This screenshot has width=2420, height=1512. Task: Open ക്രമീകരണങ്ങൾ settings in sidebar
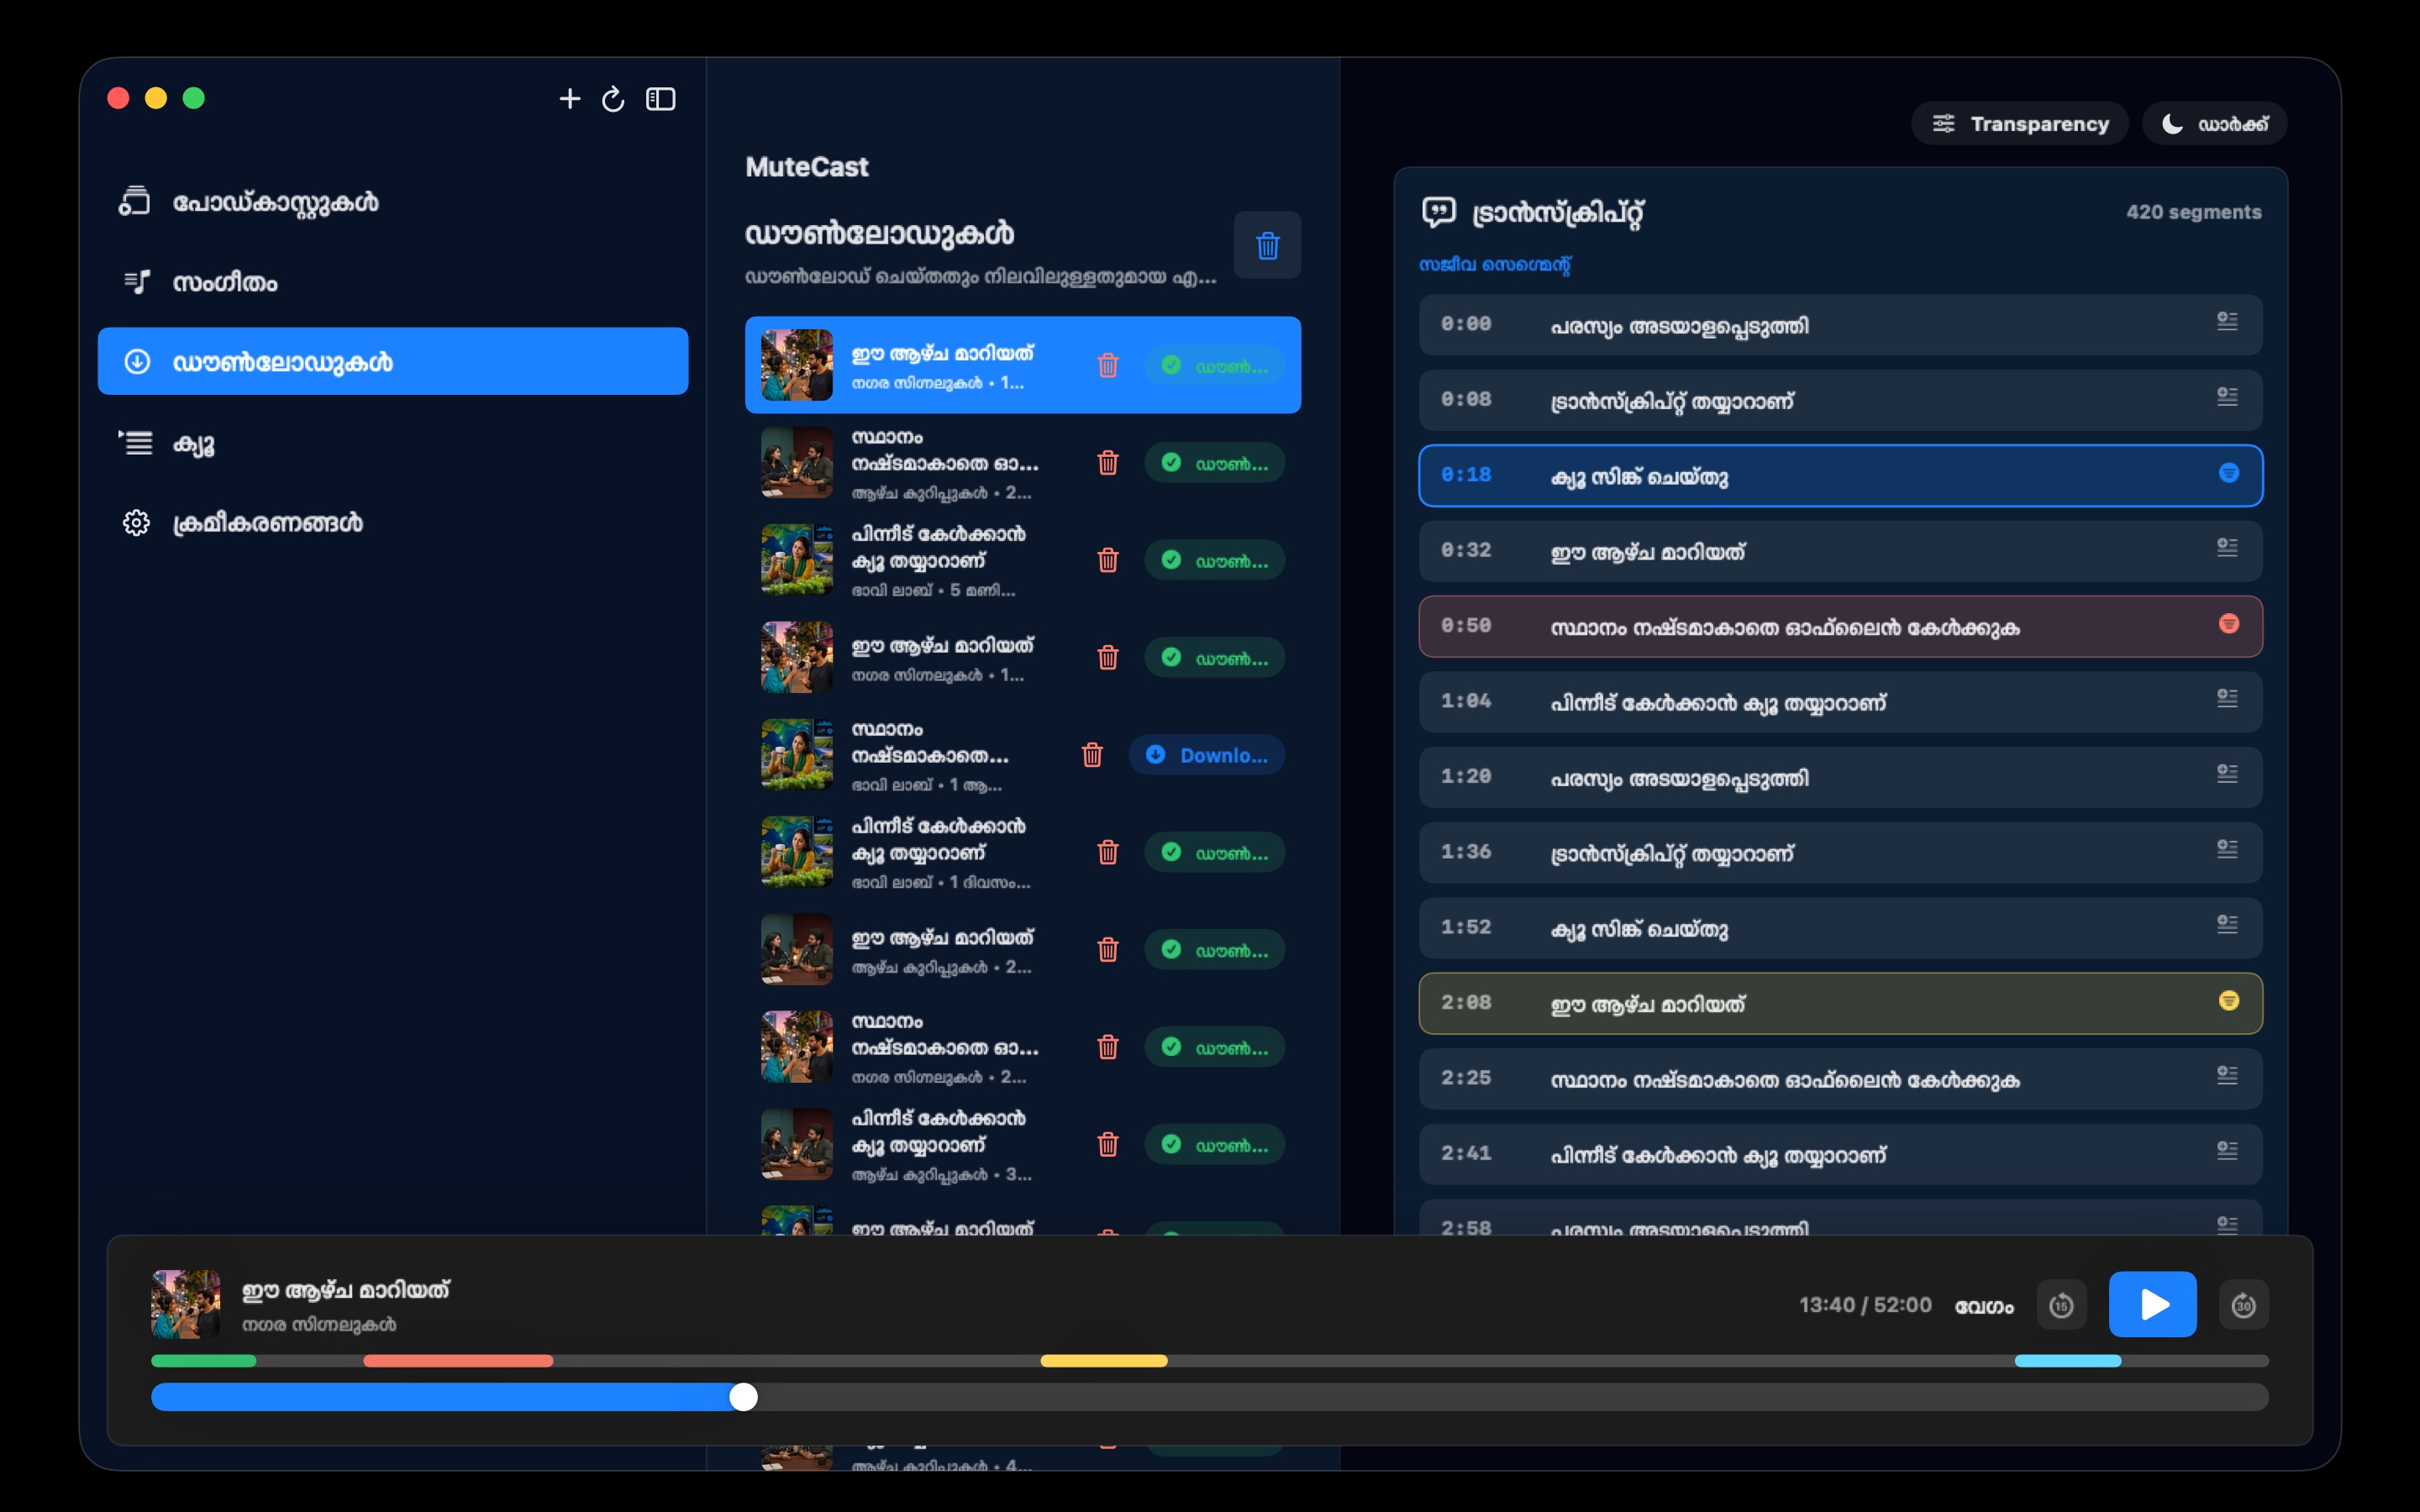click(x=393, y=522)
